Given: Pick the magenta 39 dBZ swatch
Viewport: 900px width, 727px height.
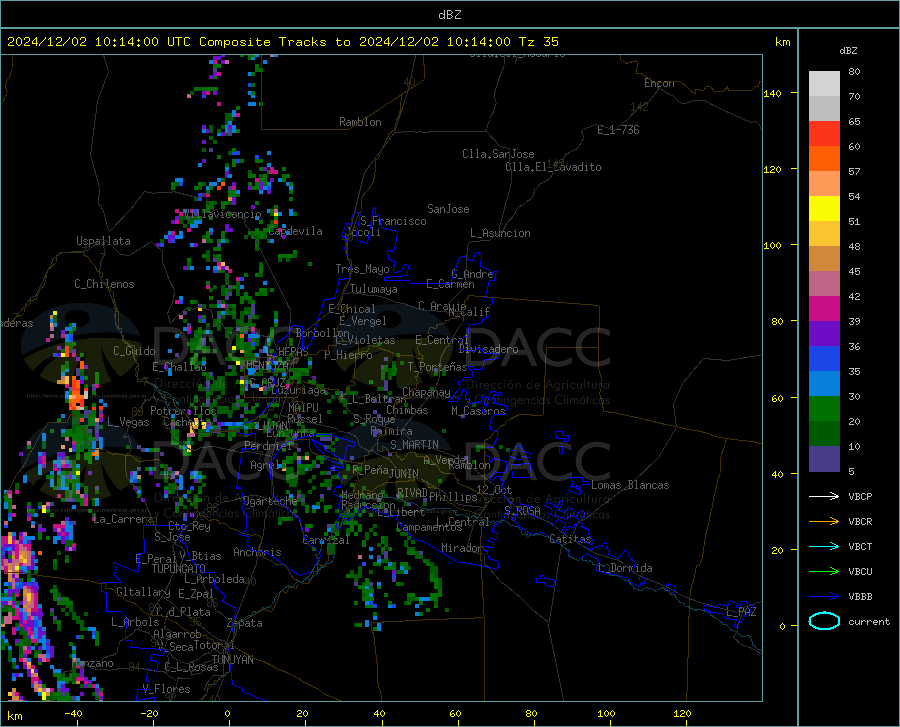Looking at the screenshot, I should [824, 309].
